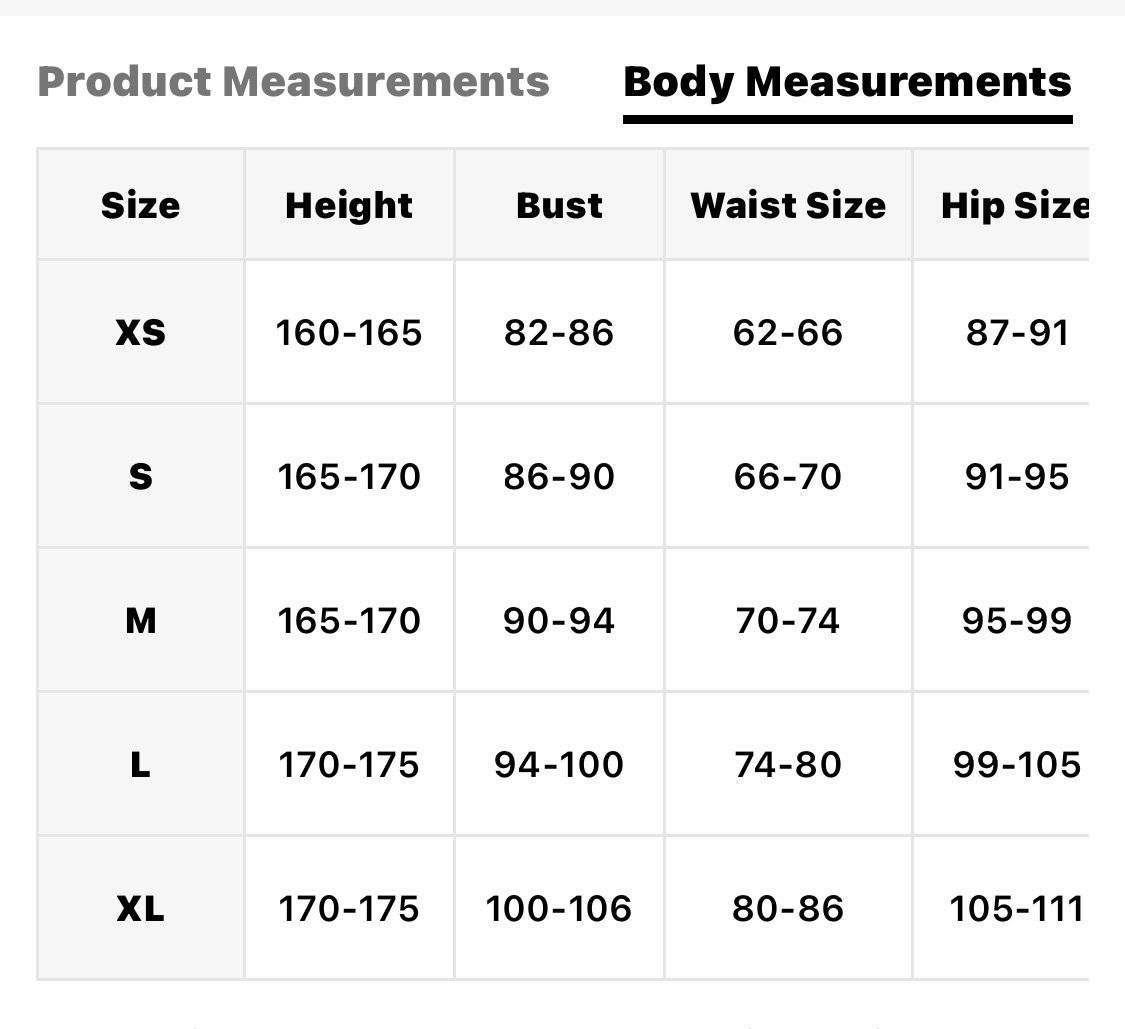Click M waist cell 70-74
This screenshot has height=1029, width=1125.
click(788, 620)
